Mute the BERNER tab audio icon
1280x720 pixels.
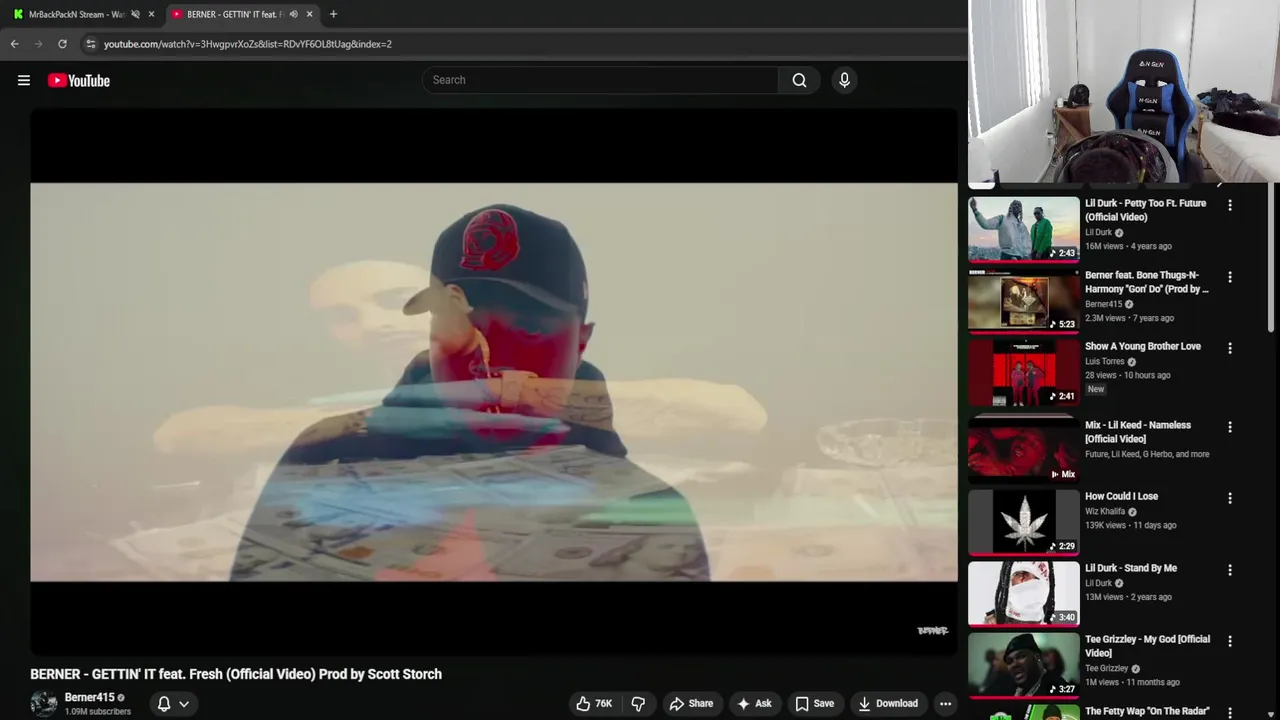293,14
